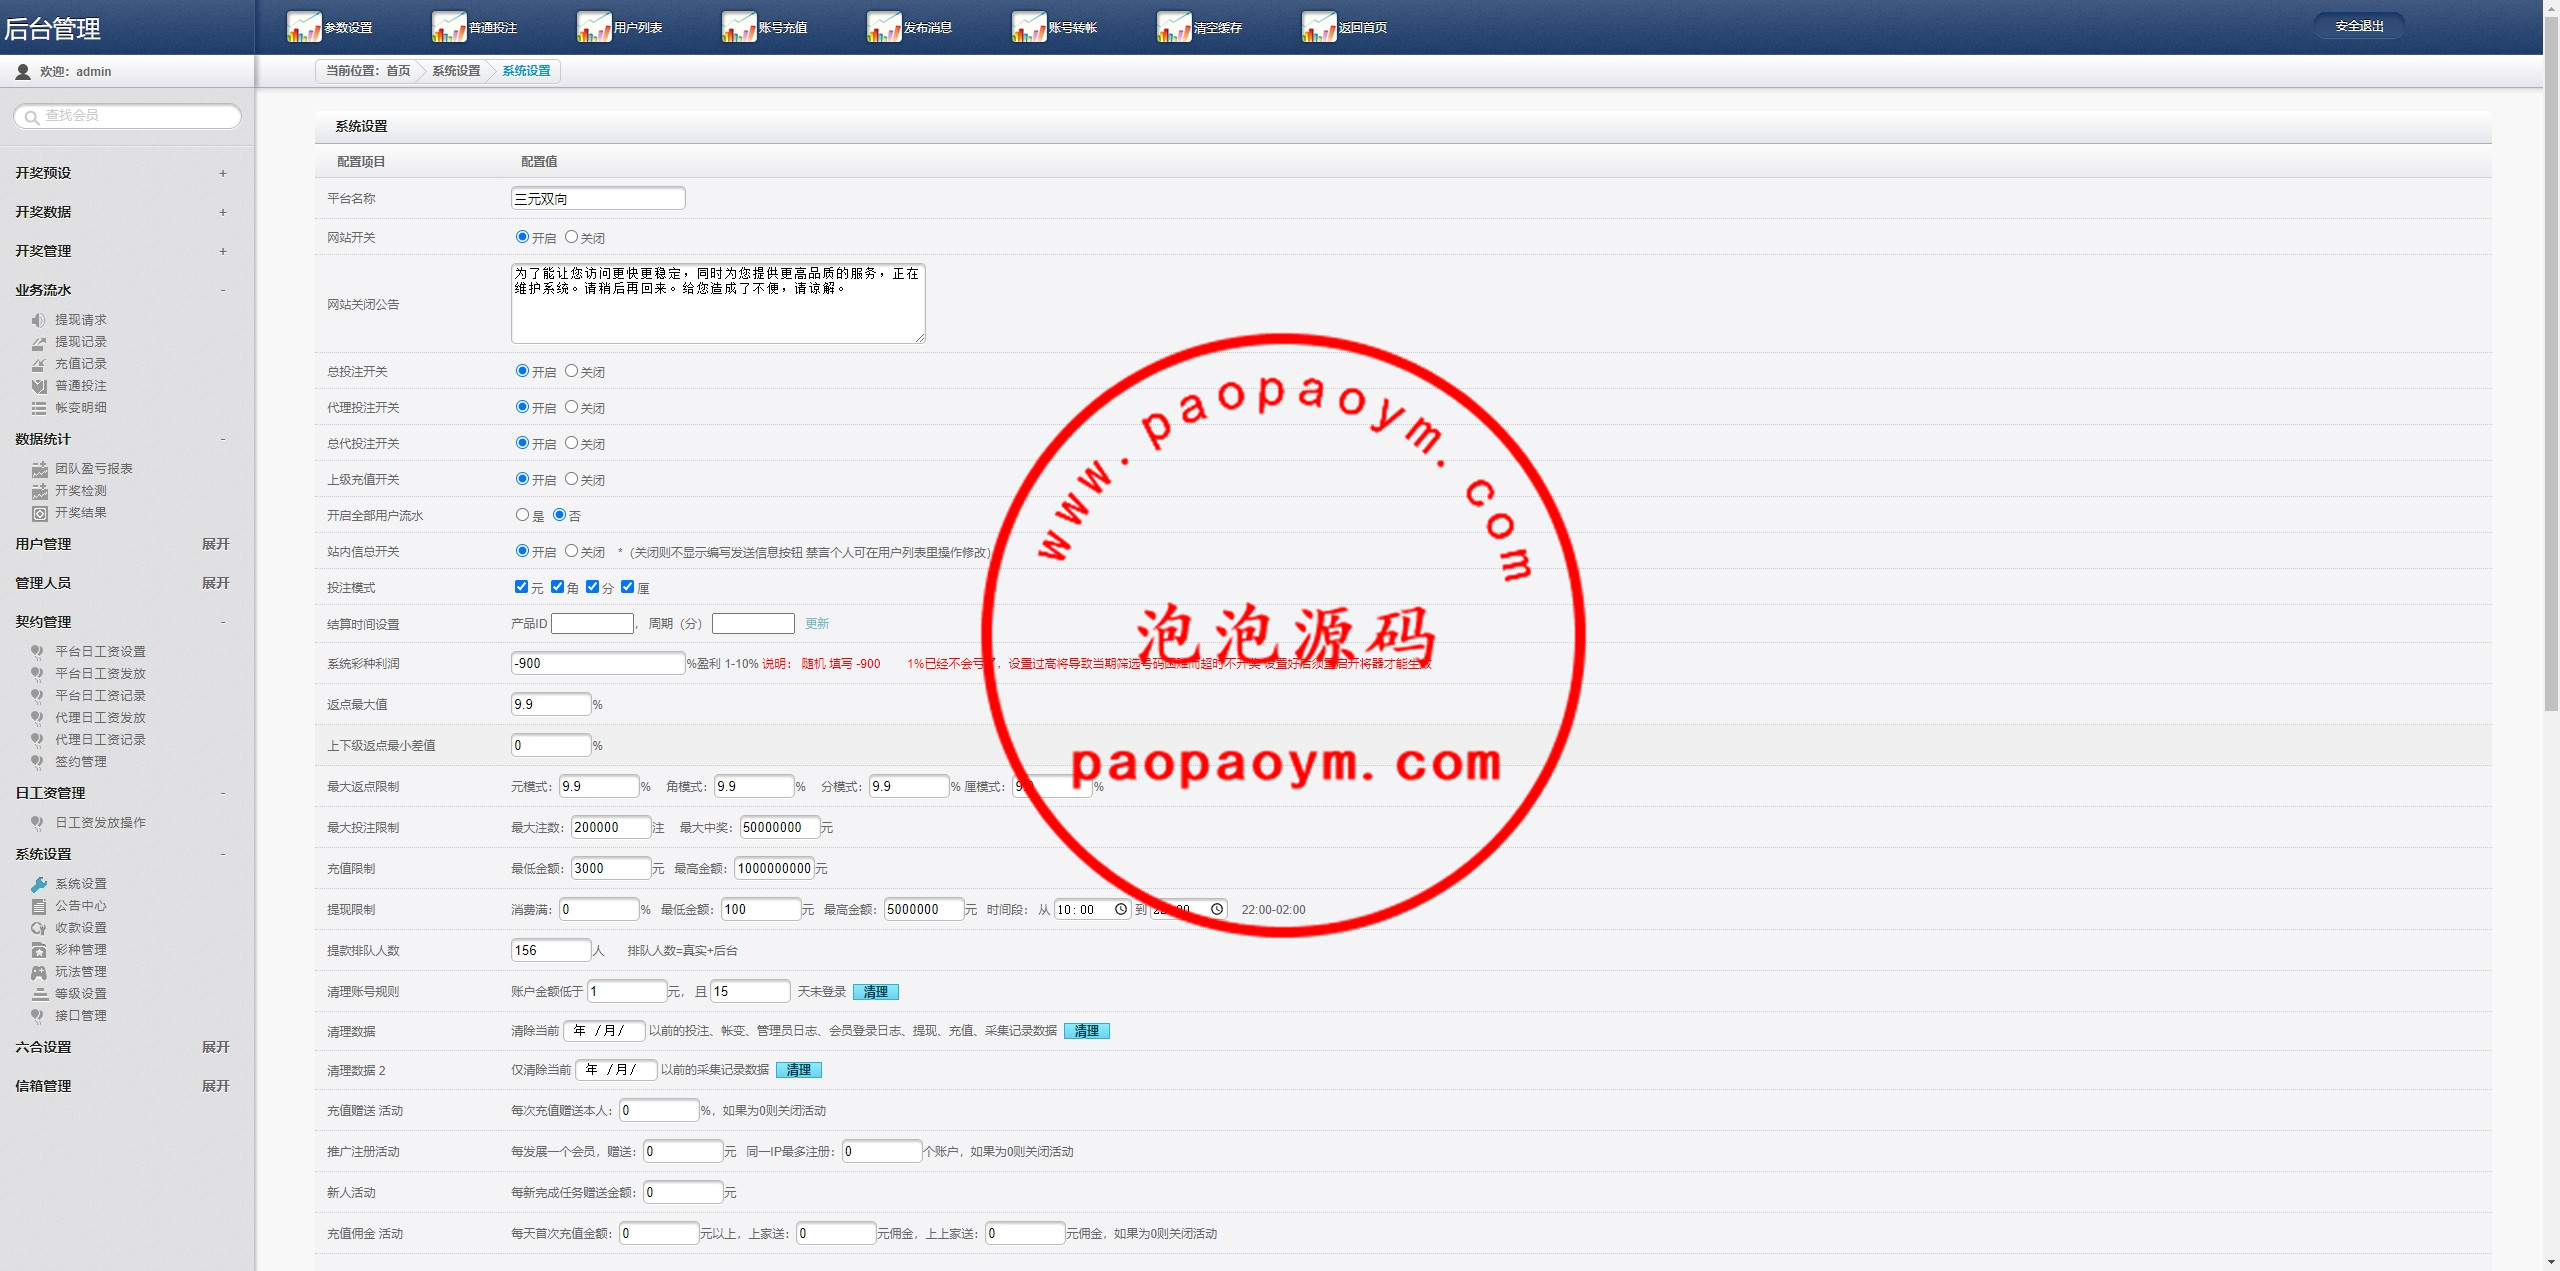Open 开奖结果 in sidebar
This screenshot has width=2560, height=1271.
[80, 513]
